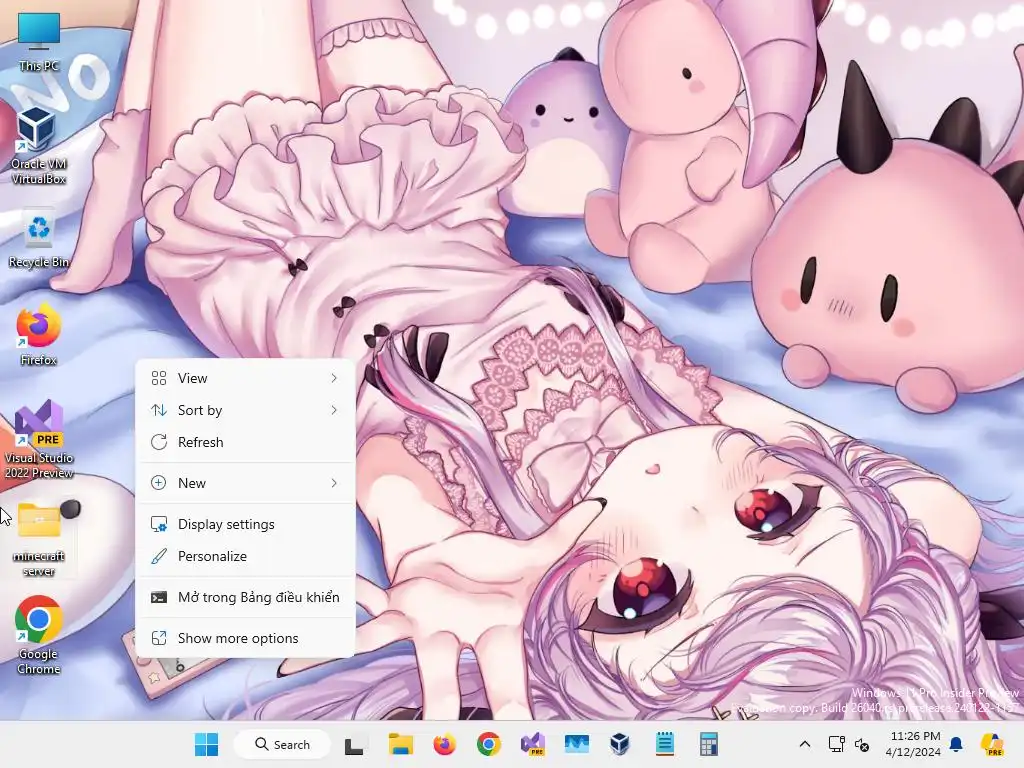The image size is (1024, 768).
Task: Launch Firefox from the taskbar
Action: [x=444, y=744]
